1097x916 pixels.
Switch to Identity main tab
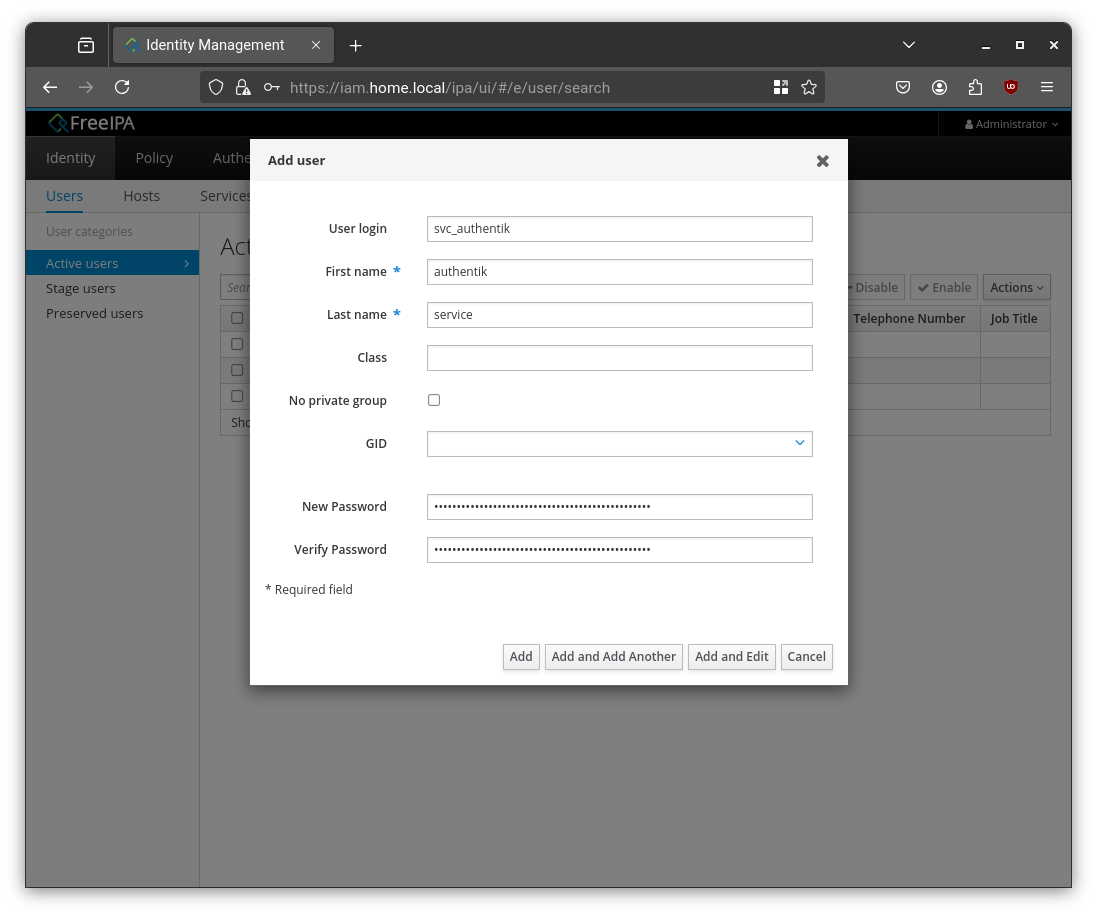[71, 158]
